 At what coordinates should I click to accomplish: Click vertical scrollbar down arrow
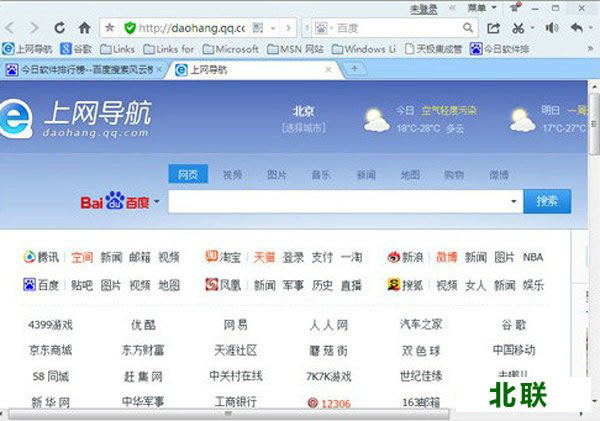[x=595, y=401]
